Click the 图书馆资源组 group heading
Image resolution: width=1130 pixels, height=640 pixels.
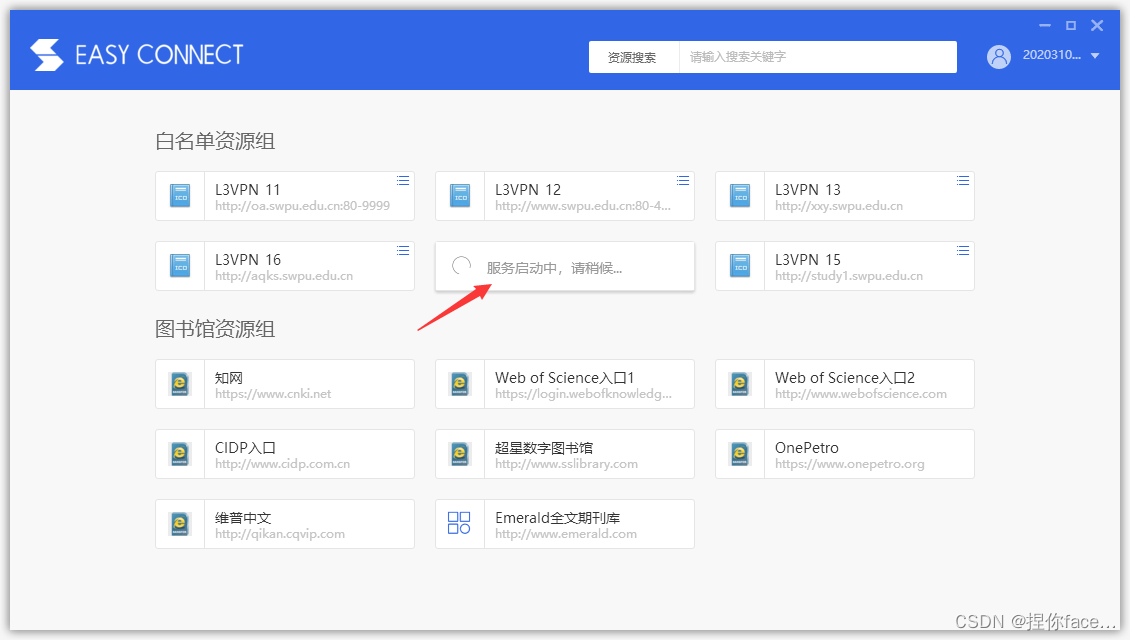[215, 329]
